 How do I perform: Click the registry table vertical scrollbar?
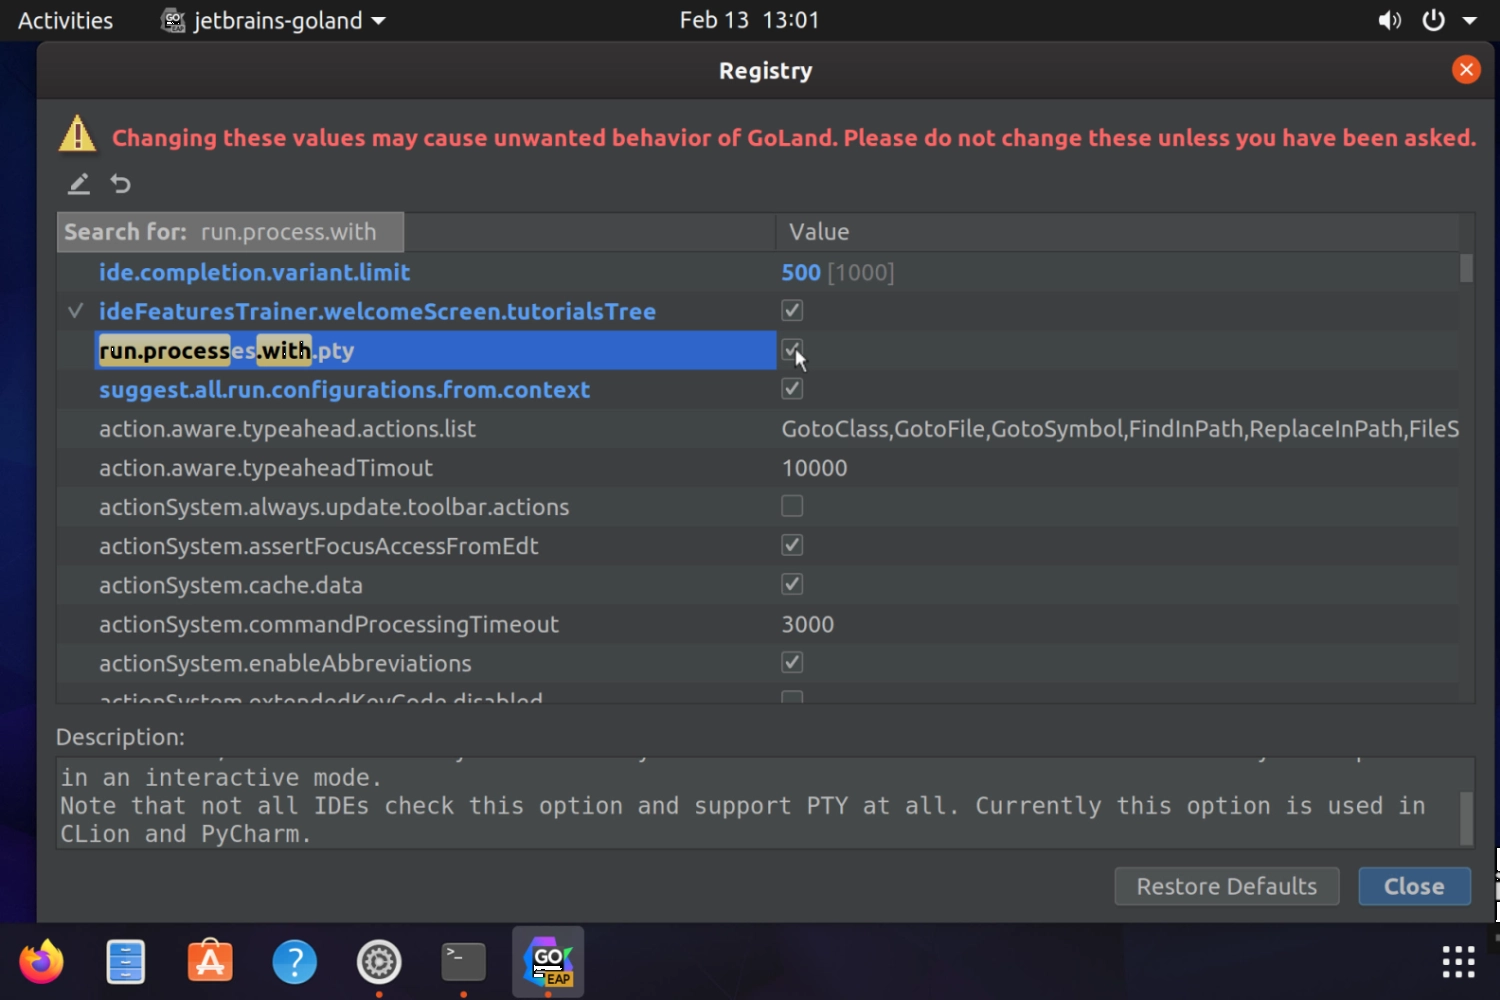click(x=1467, y=268)
